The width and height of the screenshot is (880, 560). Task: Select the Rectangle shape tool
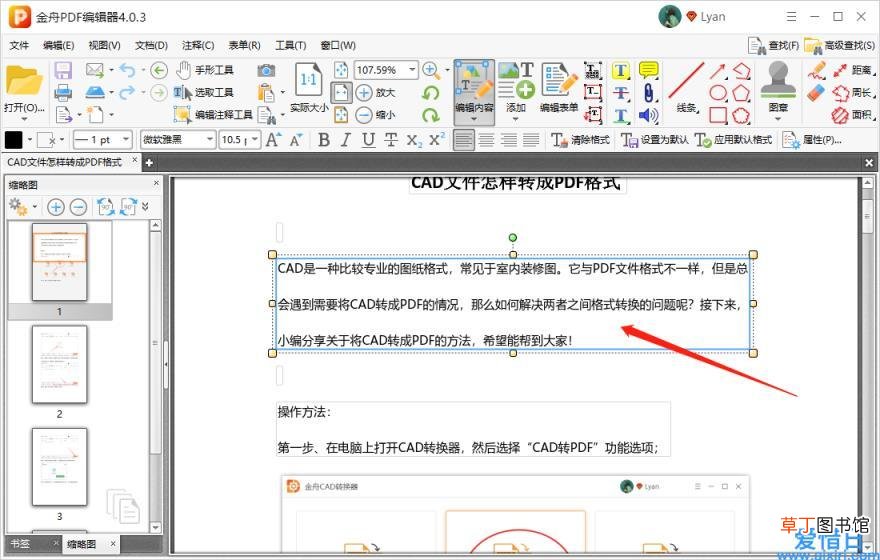(718, 115)
